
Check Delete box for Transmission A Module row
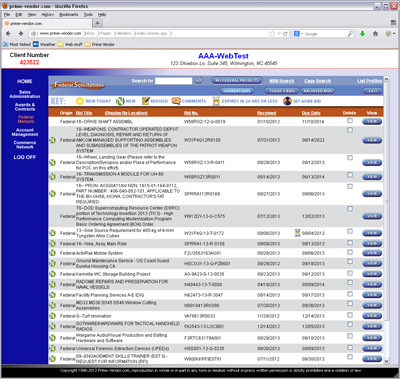(350, 175)
